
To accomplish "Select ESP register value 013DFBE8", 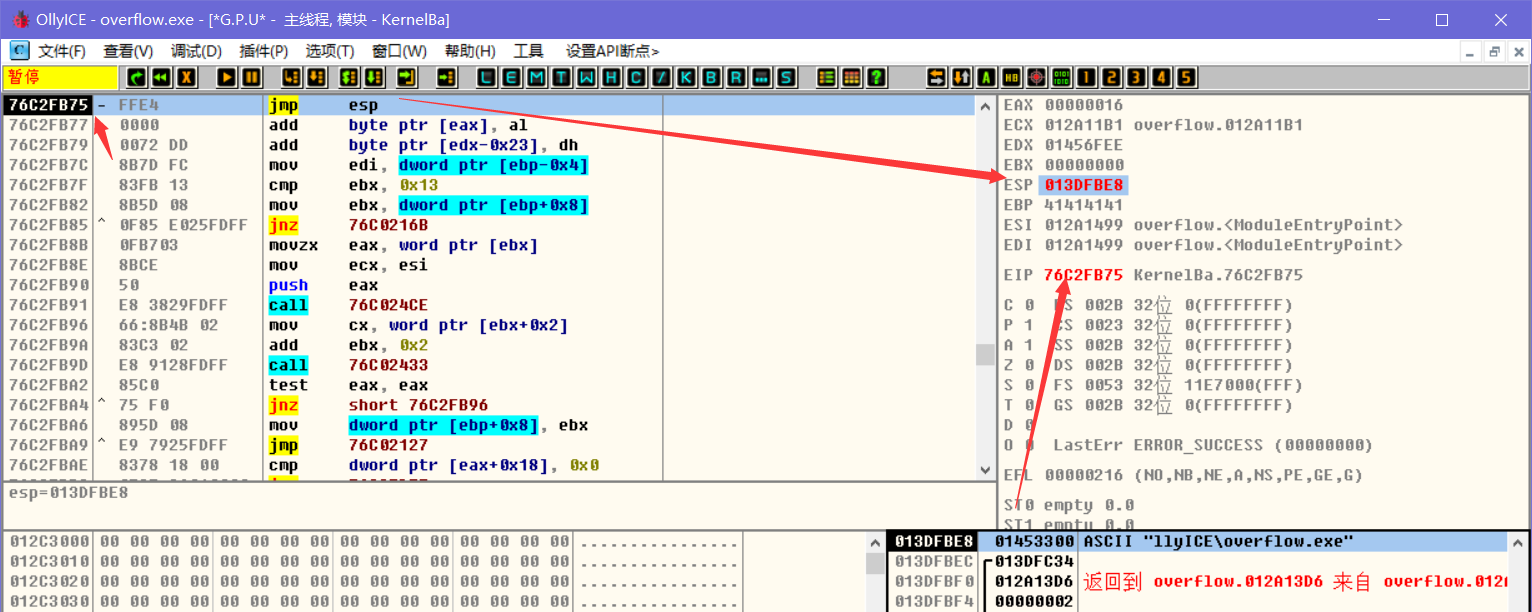I will [x=1084, y=185].
